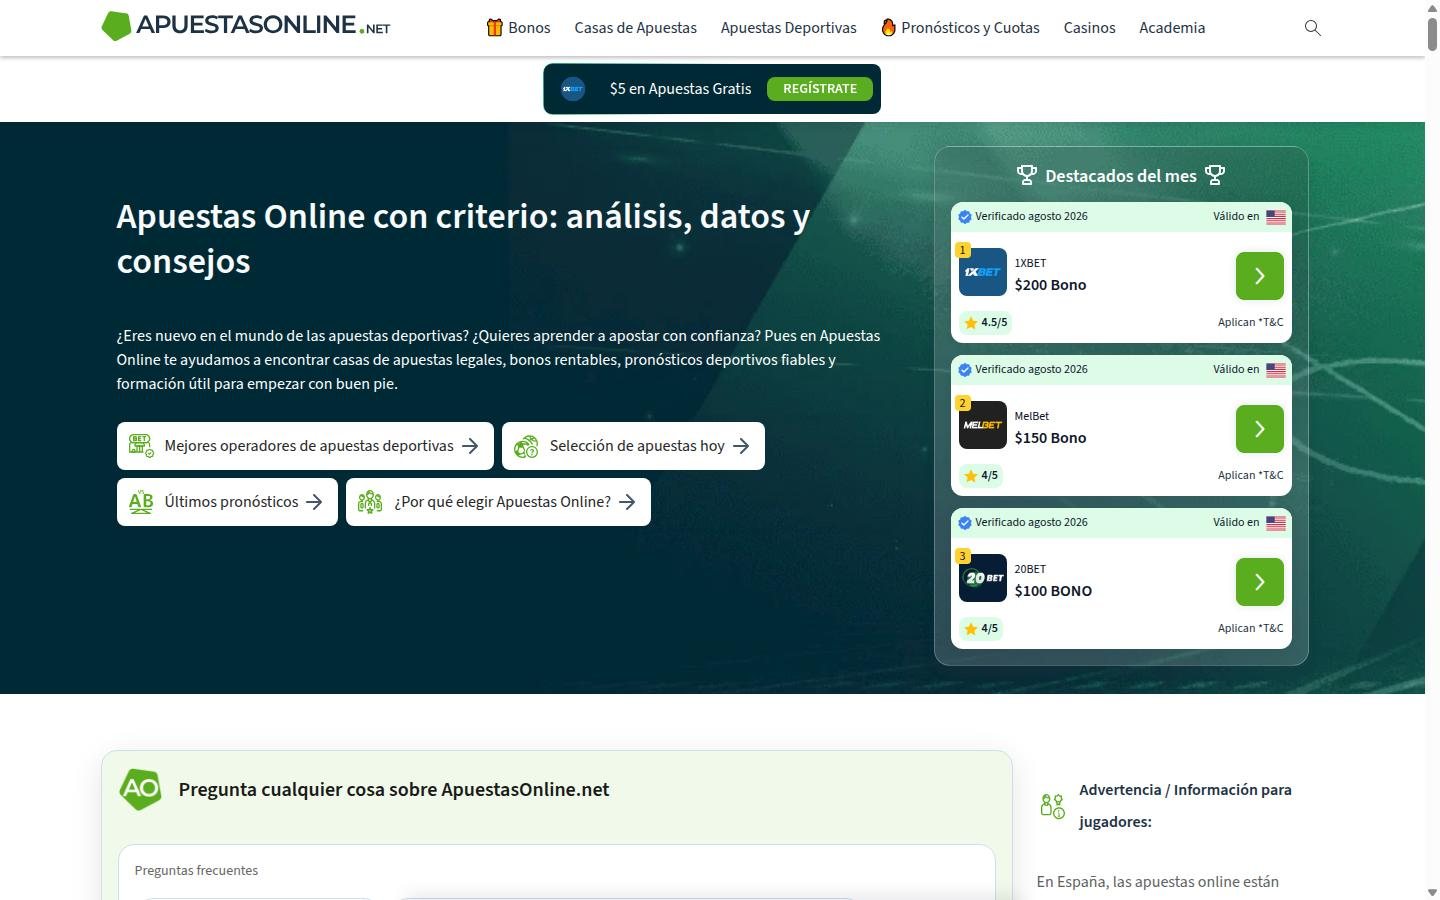Open the Apuestas Deportivas menu
This screenshot has height=900, width=1440.
[788, 28]
